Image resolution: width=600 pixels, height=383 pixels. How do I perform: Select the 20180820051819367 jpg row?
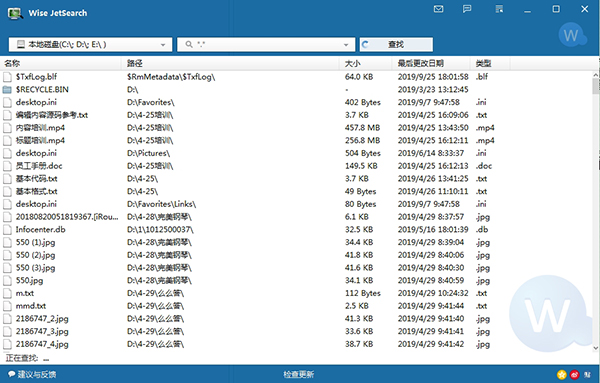[296, 217]
